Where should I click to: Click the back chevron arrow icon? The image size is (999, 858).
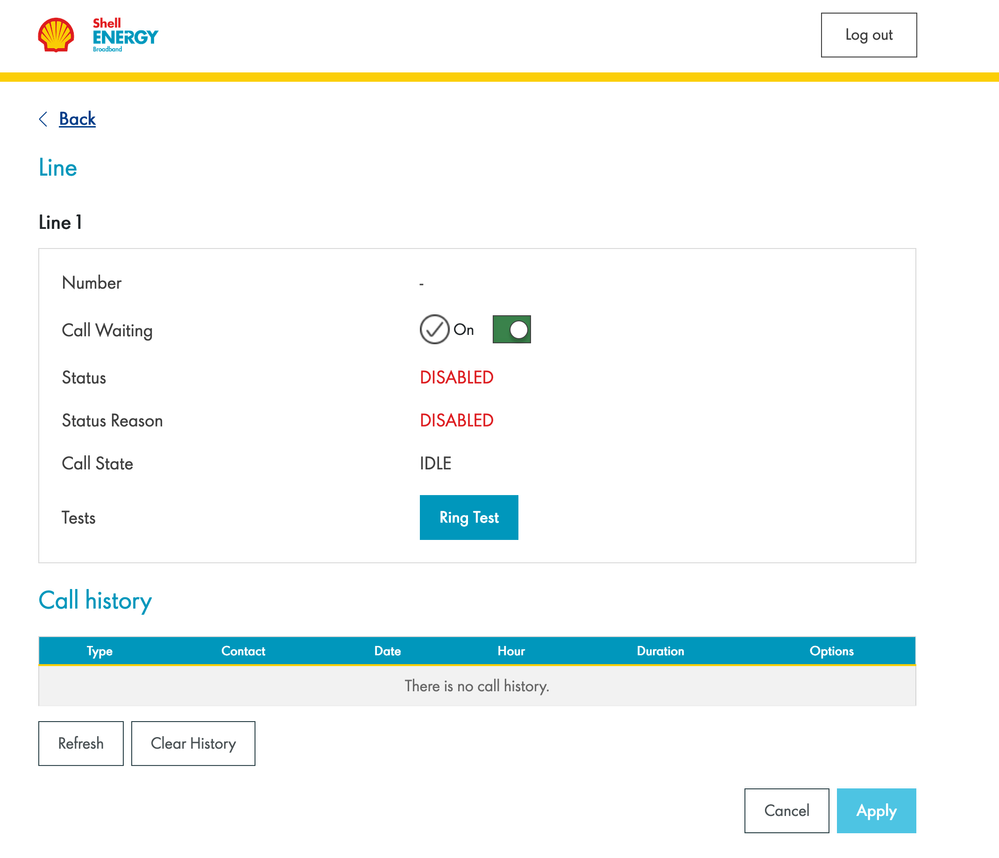43,119
